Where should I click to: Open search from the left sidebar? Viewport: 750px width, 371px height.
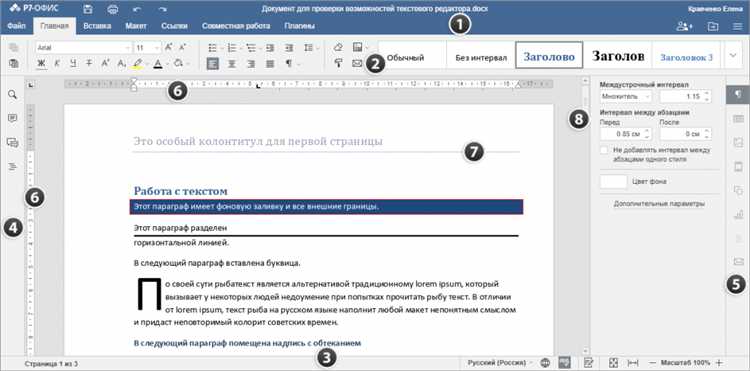(12, 95)
